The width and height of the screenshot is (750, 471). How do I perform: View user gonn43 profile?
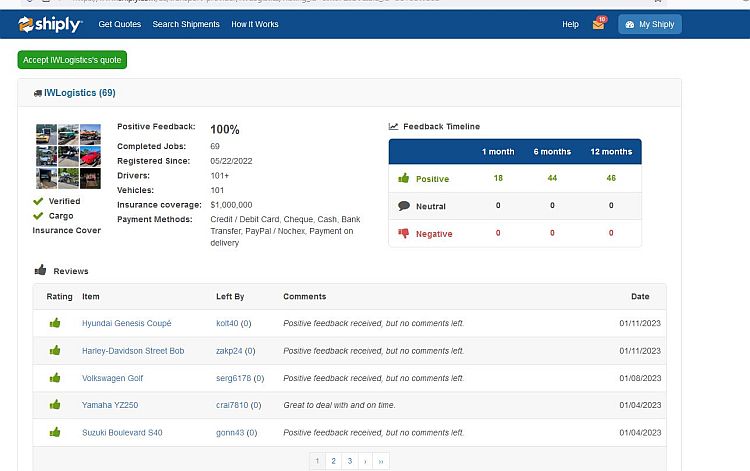pyautogui.click(x=230, y=433)
